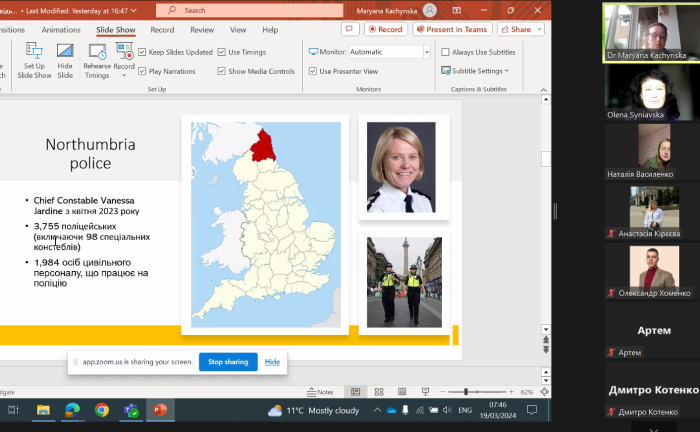Image resolution: width=700 pixels, height=432 pixels.
Task: Switch to the Animations tab
Action: [x=61, y=30]
